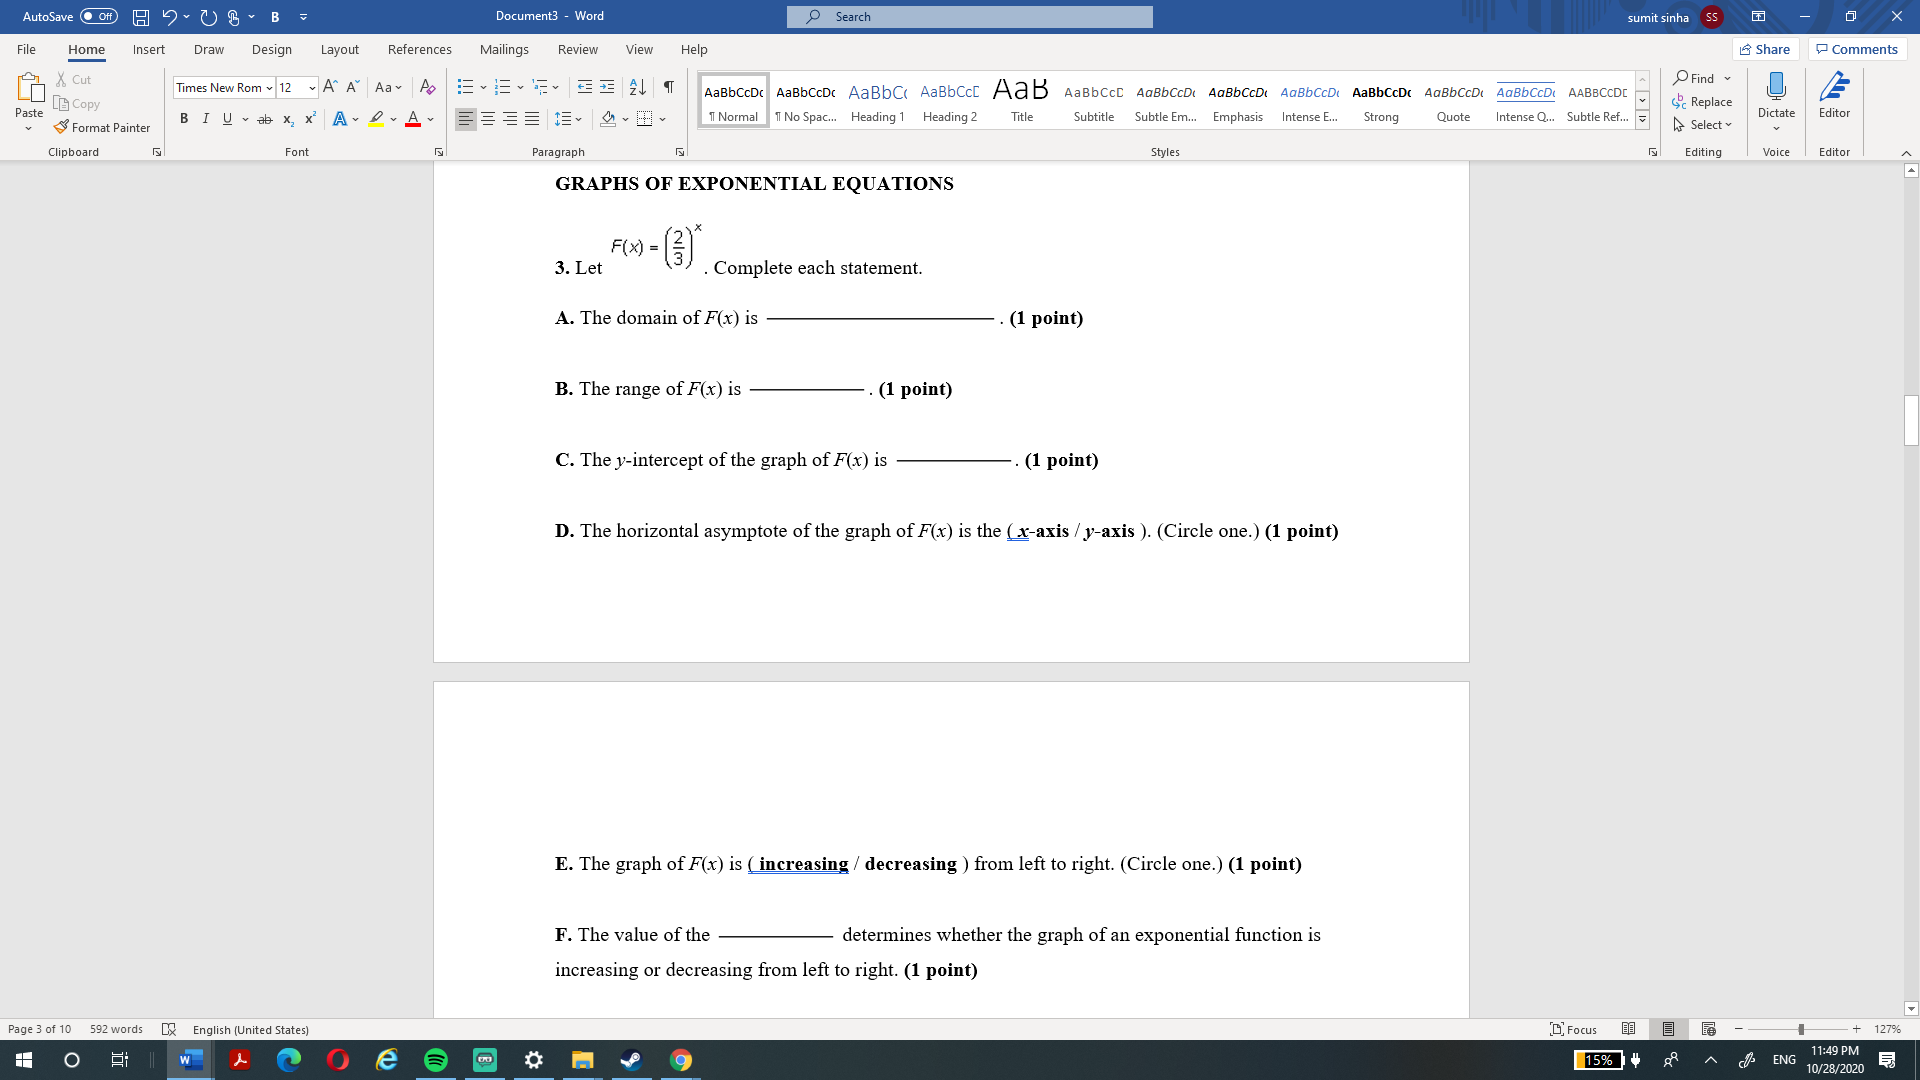This screenshot has width=1920, height=1080.
Task: Click the Decrease Indent icon
Action: point(585,87)
